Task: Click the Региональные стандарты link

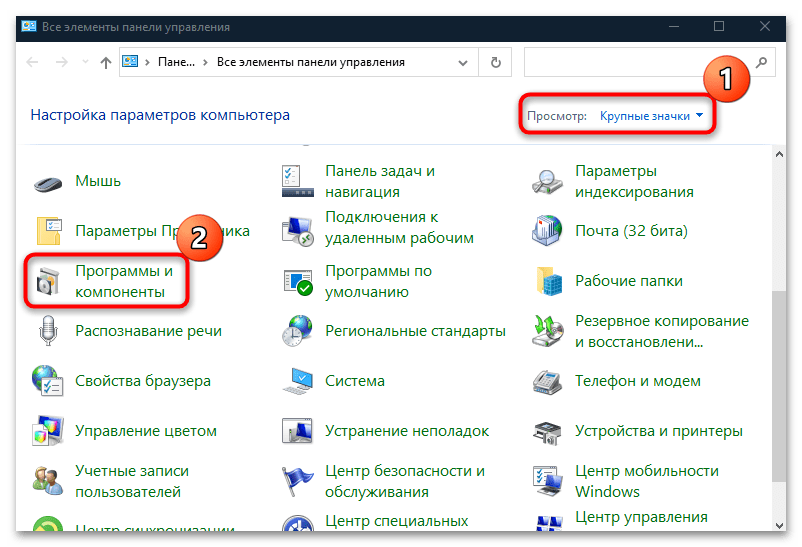Action: click(x=415, y=331)
